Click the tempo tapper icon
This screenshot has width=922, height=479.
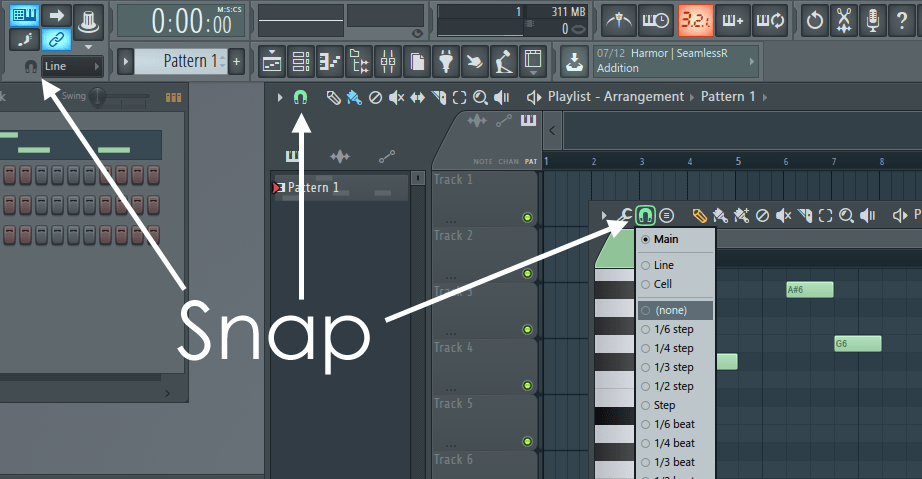click(x=503, y=61)
